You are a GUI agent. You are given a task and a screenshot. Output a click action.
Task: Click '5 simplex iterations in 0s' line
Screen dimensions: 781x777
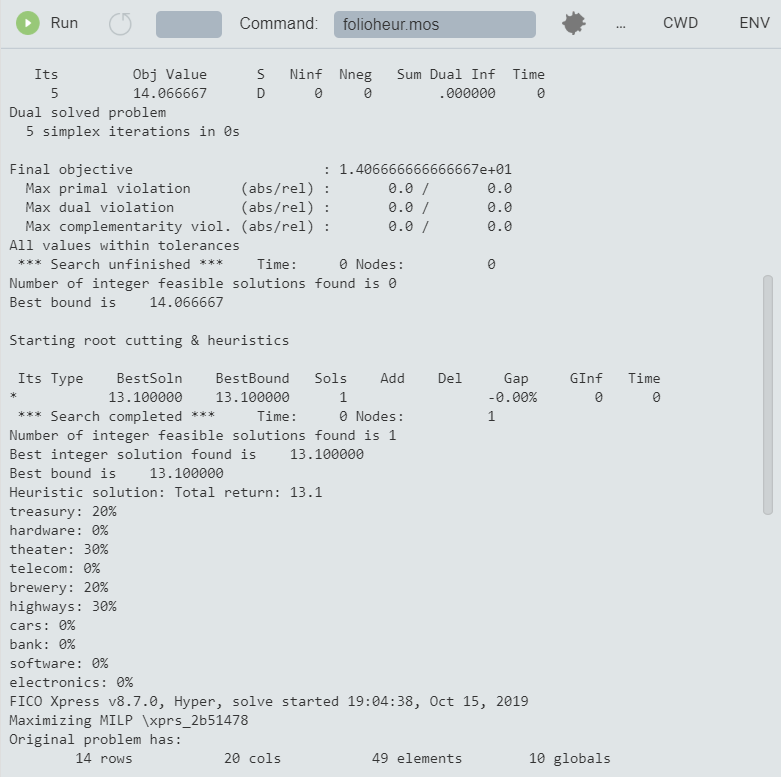pos(132,131)
